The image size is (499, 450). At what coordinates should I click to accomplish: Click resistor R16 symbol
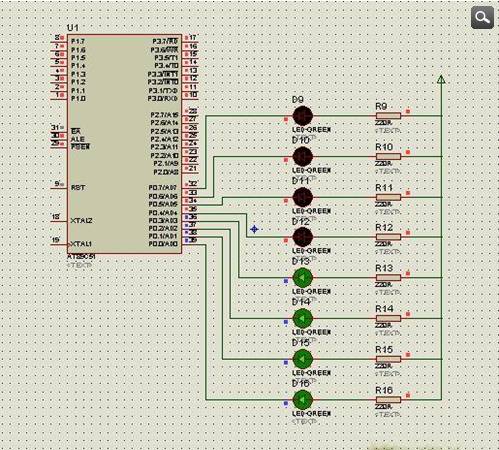[x=388, y=400]
